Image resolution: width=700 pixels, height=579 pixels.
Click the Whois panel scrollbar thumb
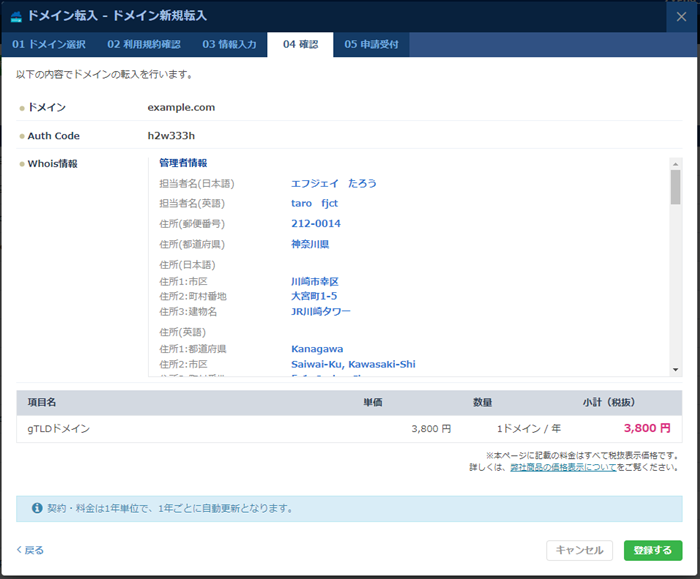675,187
